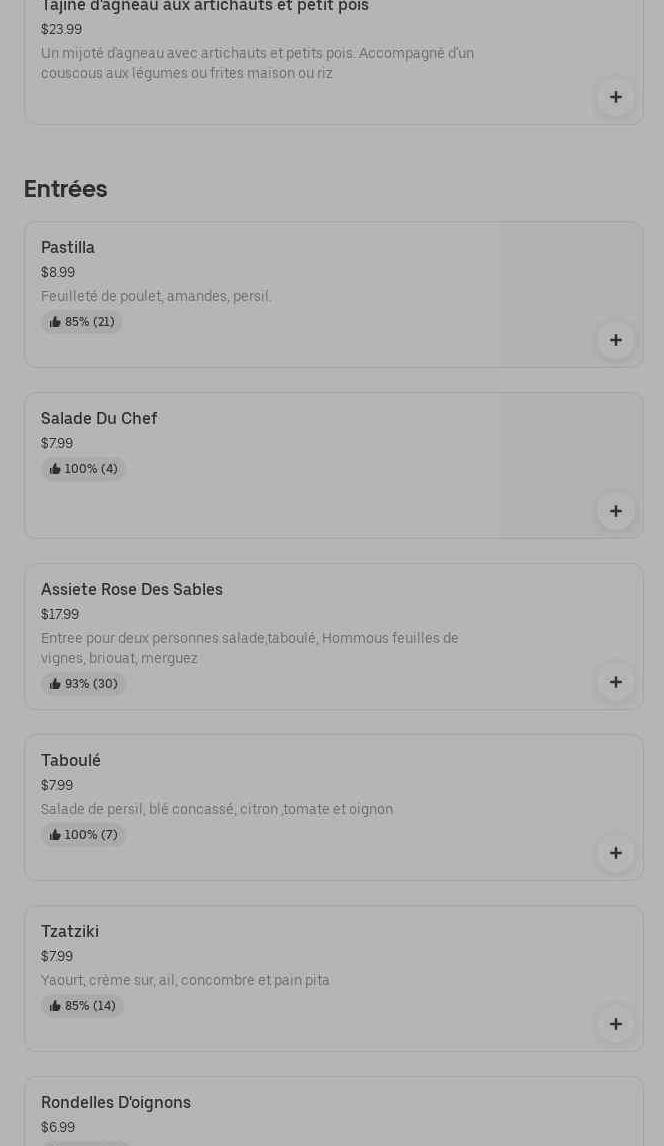Click Tzatziki 85% rating badge
This screenshot has width=664, height=1146.
pos(83,1006)
